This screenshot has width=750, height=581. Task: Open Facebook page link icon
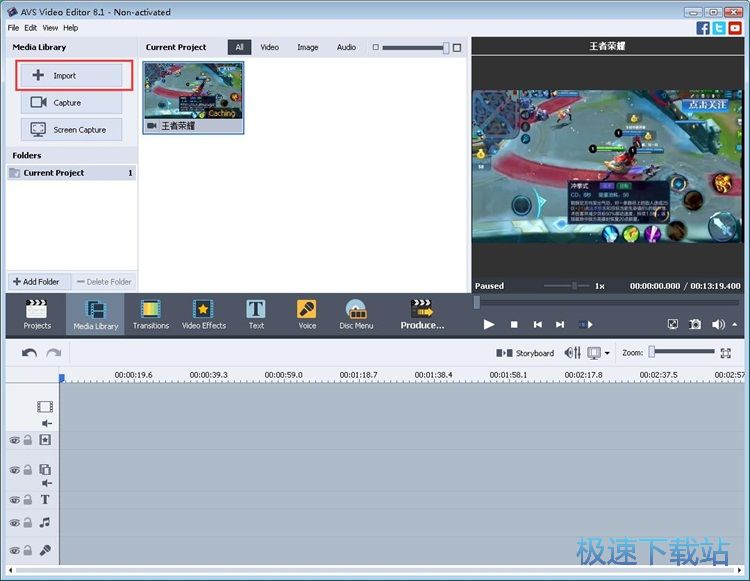(x=703, y=28)
